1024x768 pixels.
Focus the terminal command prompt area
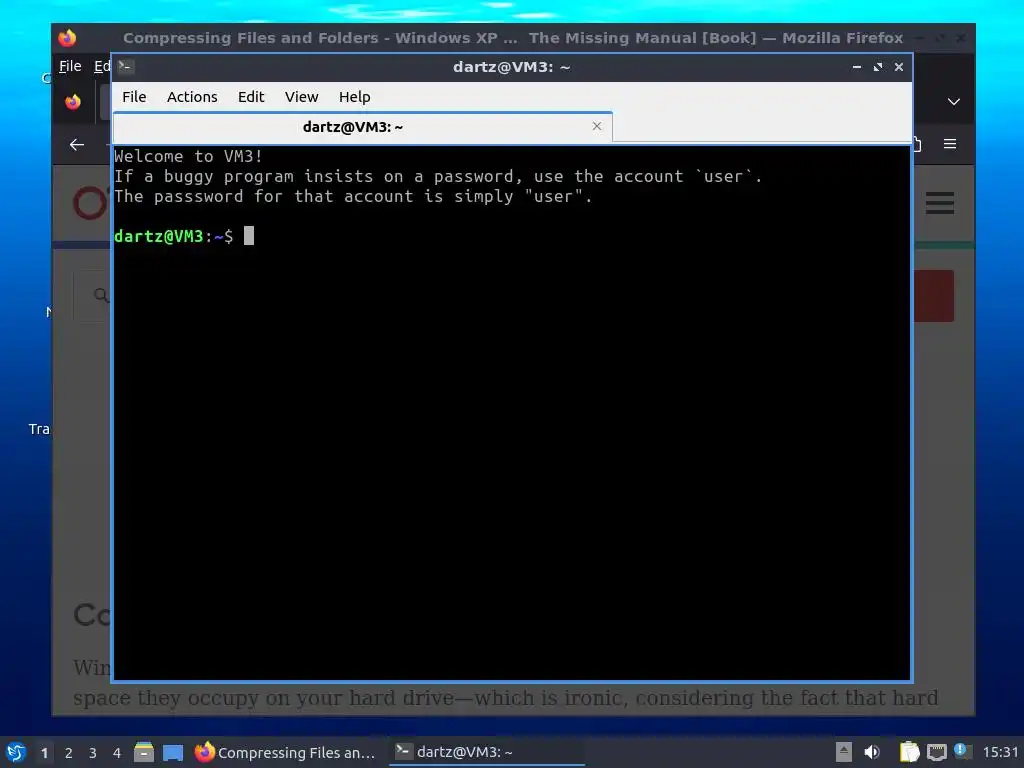pyautogui.click(x=512, y=412)
